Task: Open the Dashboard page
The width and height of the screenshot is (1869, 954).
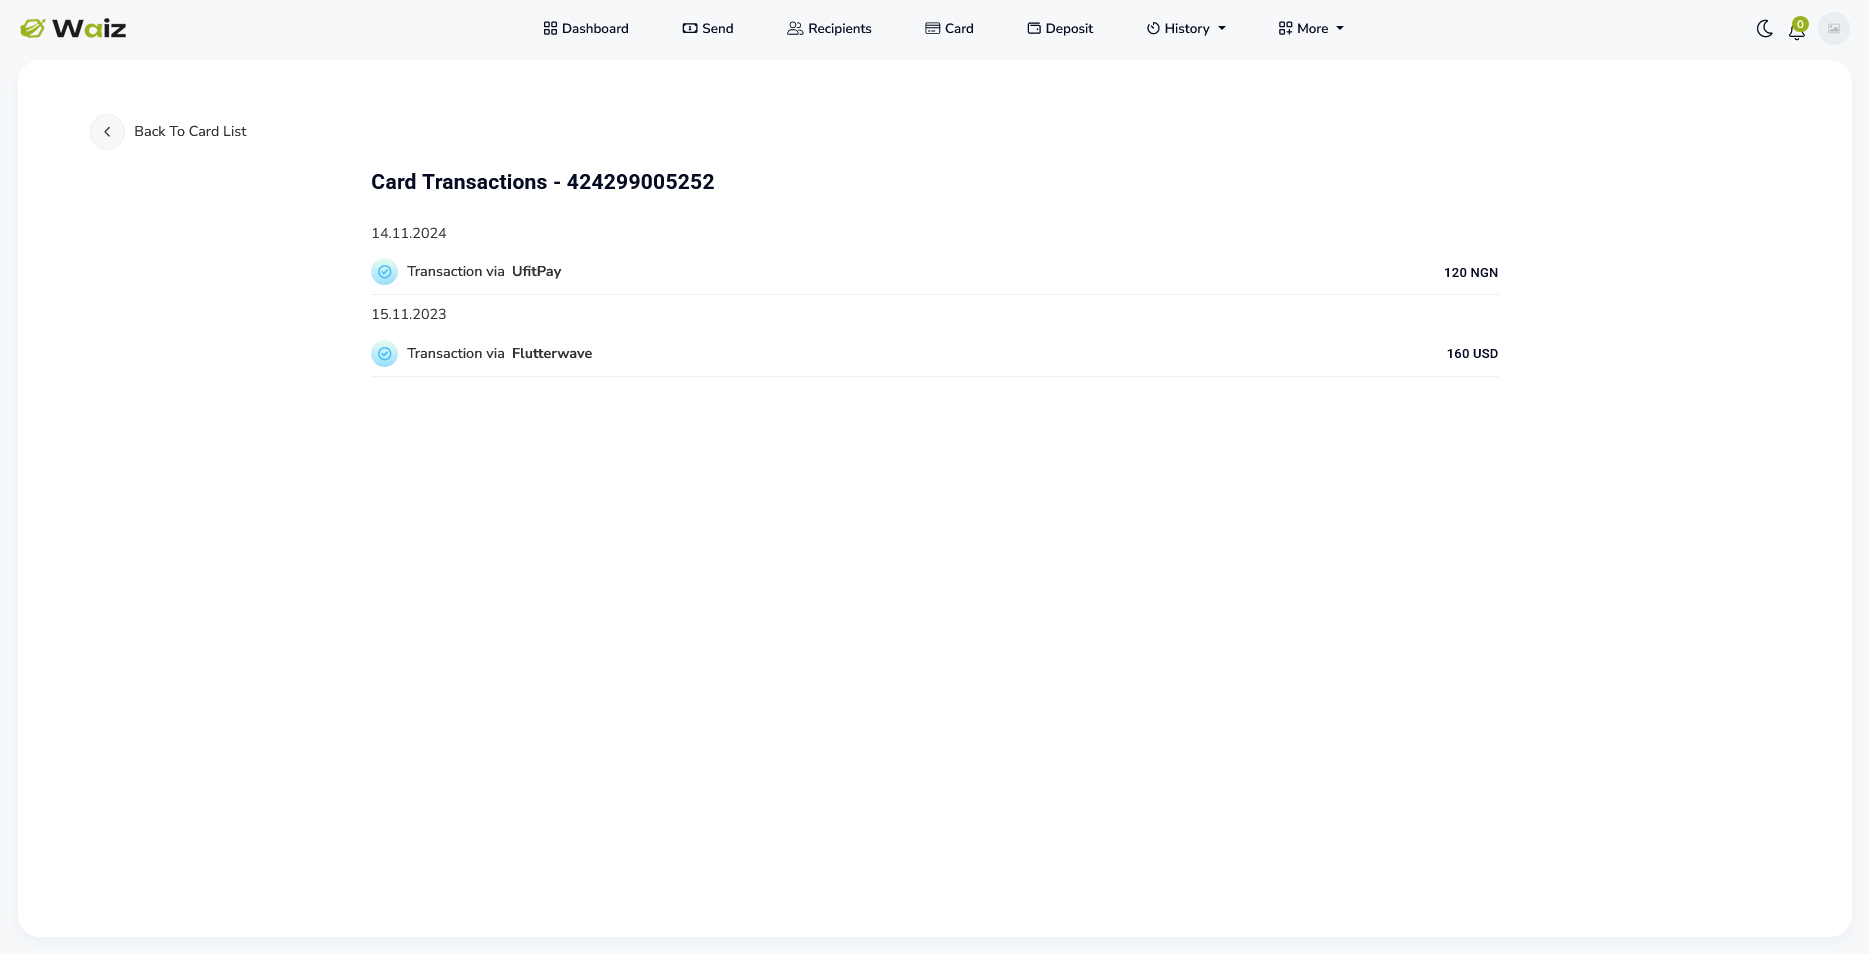Action: pyautogui.click(x=586, y=28)
